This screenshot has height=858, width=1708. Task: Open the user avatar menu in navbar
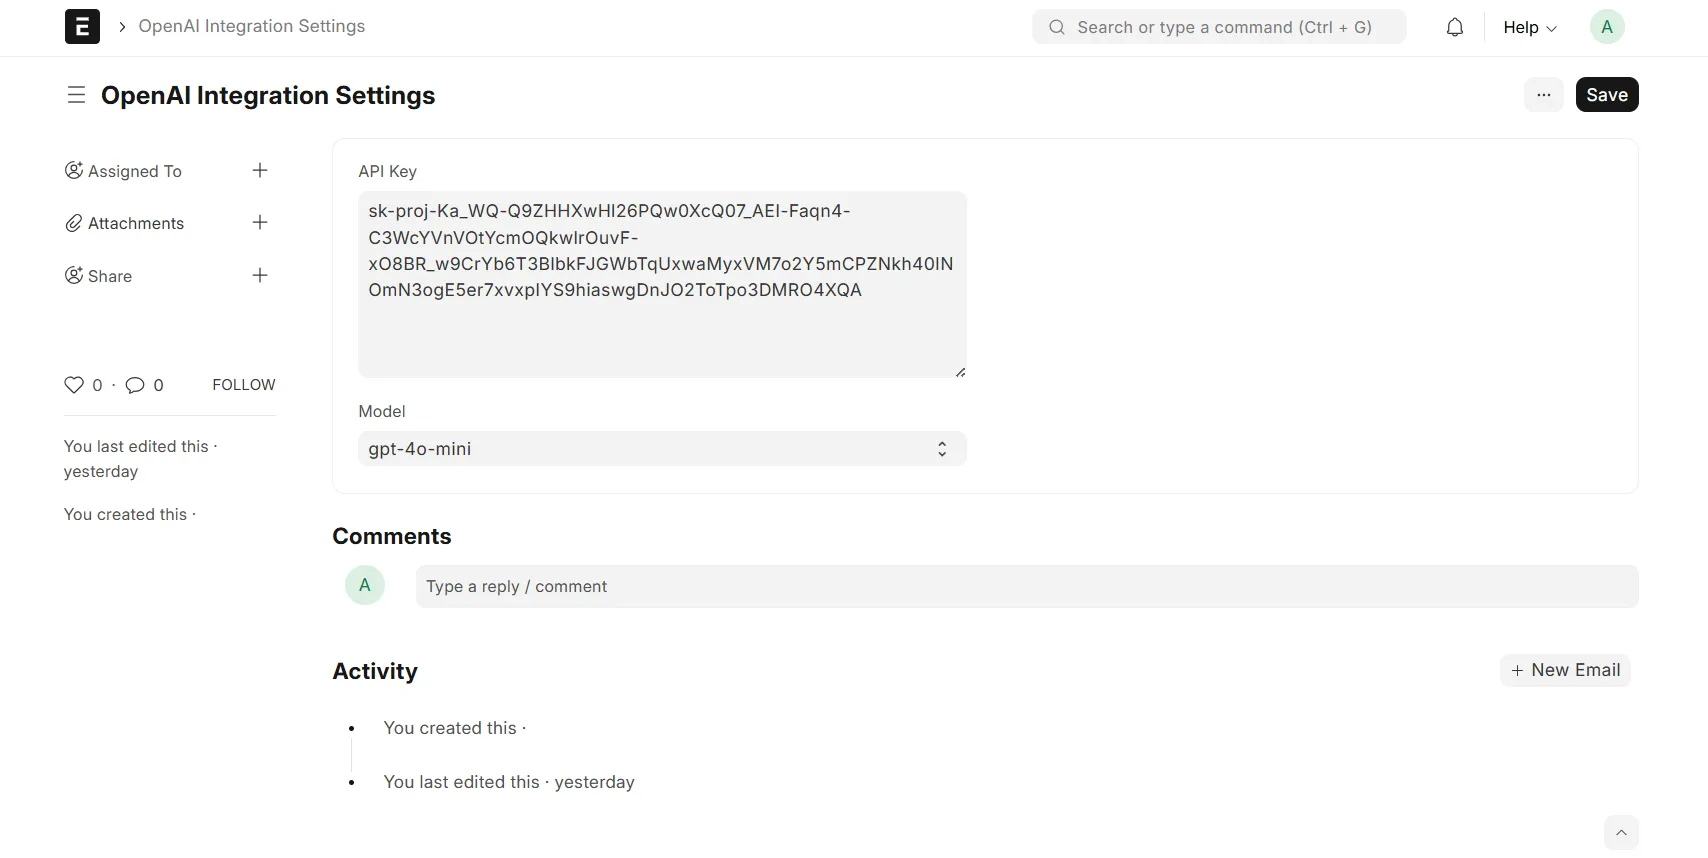click(1607, 27)
